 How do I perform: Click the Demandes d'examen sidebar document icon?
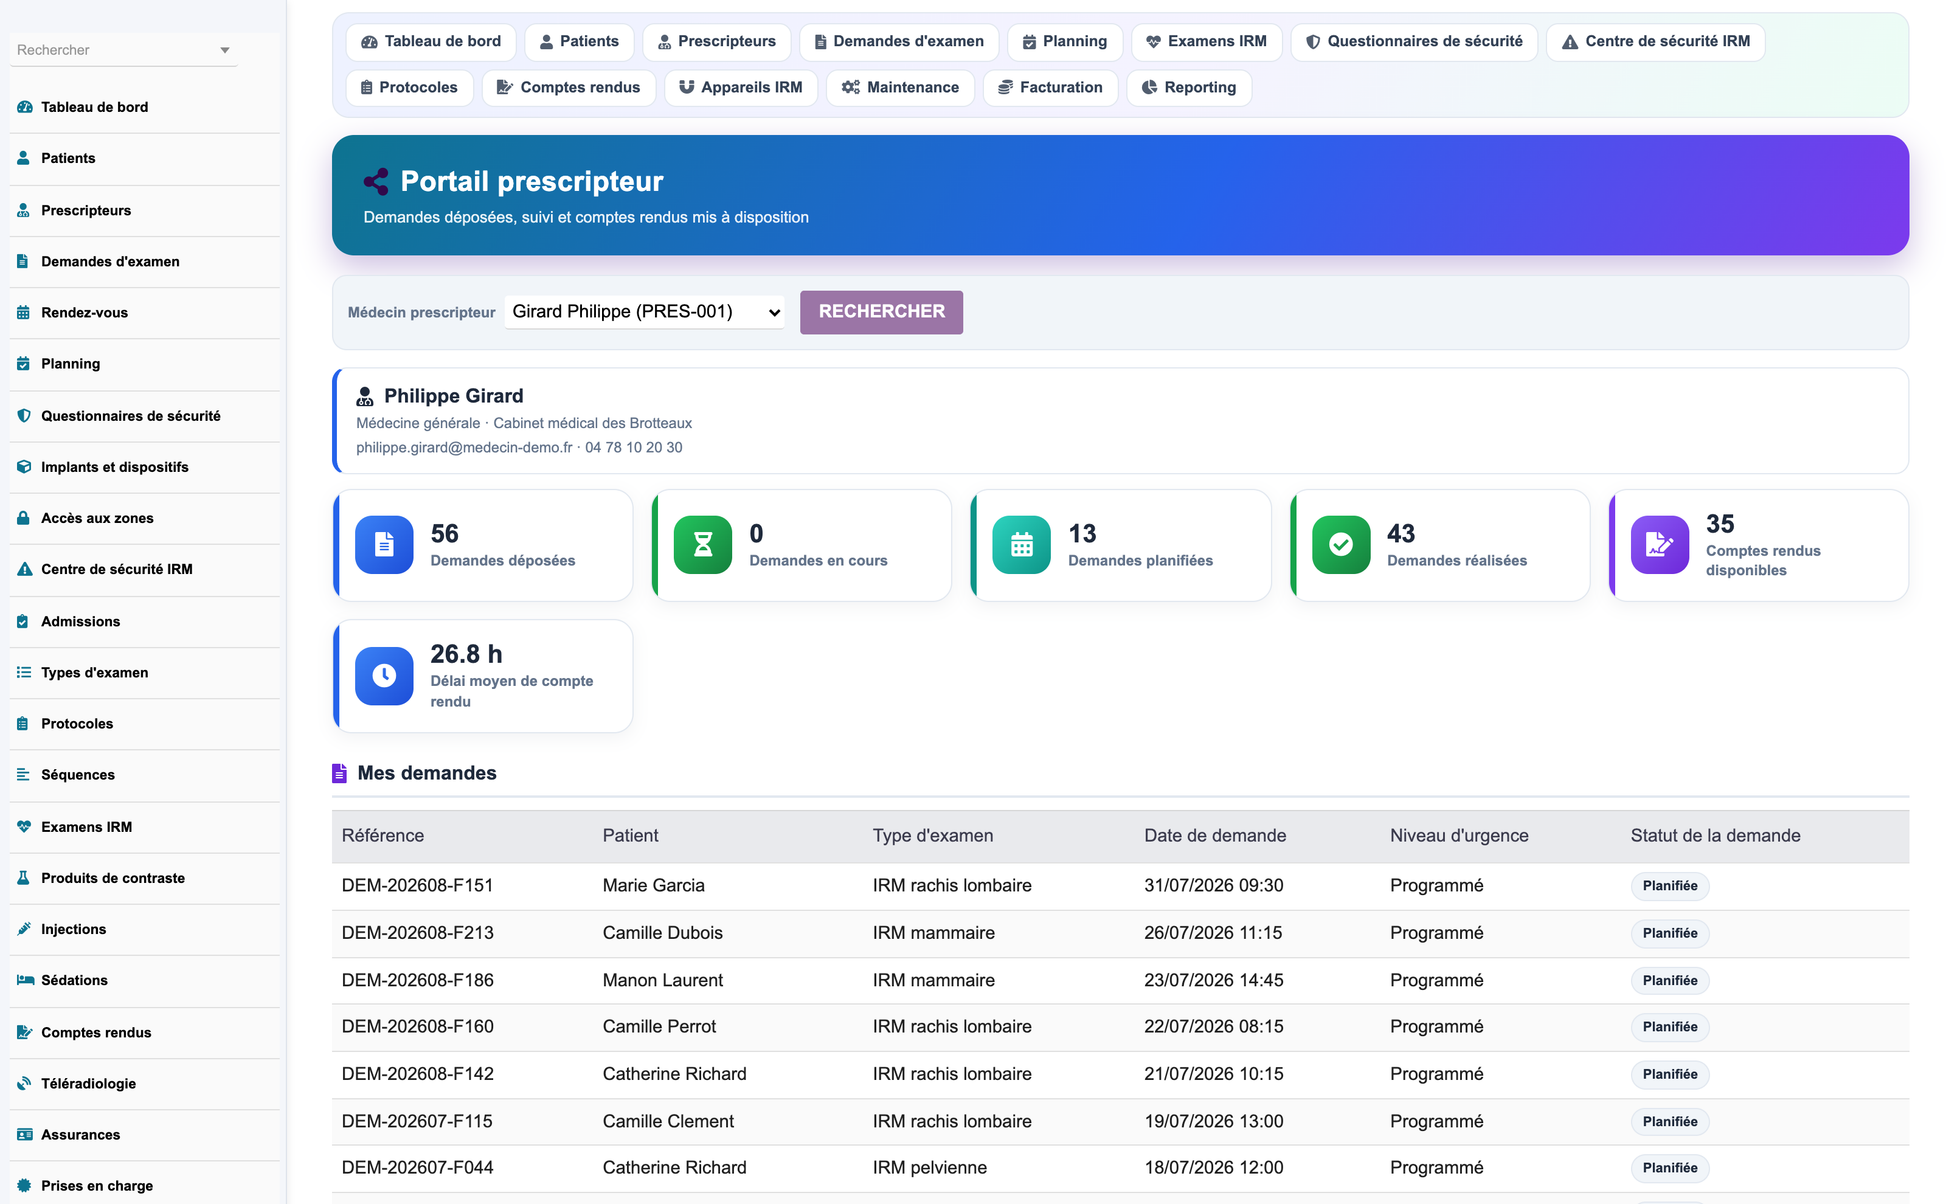pos(24,261)
